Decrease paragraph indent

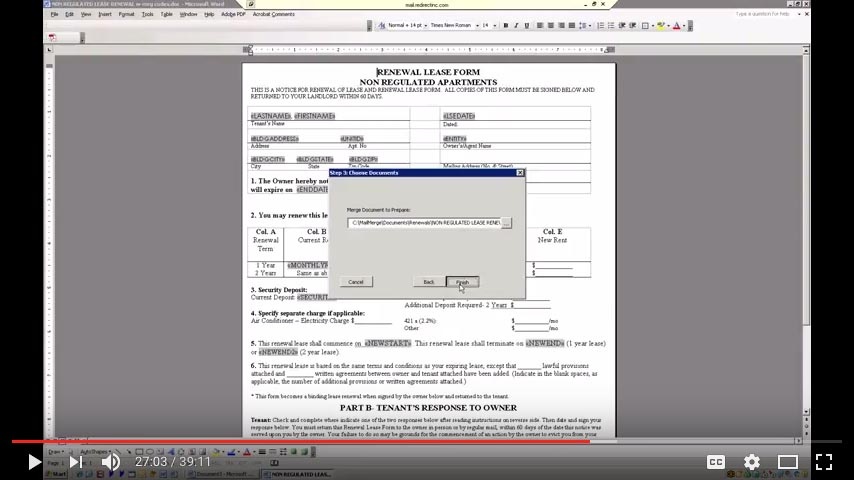(x=622, y=26)
